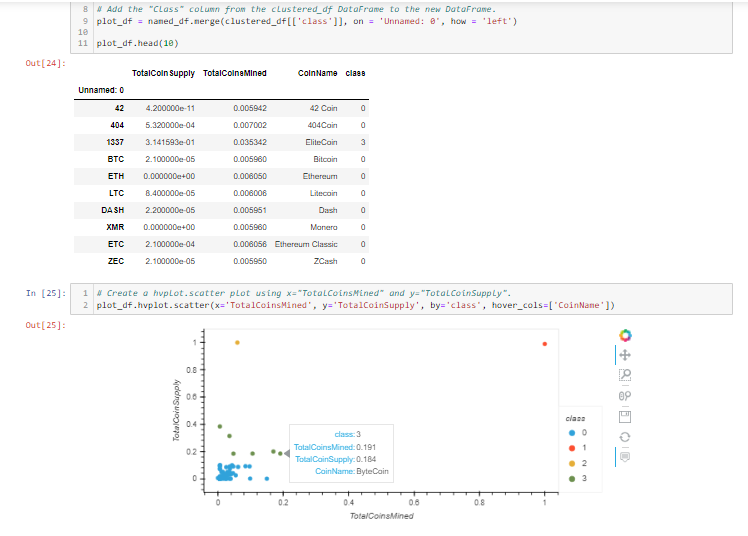Select the 1337 index cell

pyautogui.click(x=115, y=142)
